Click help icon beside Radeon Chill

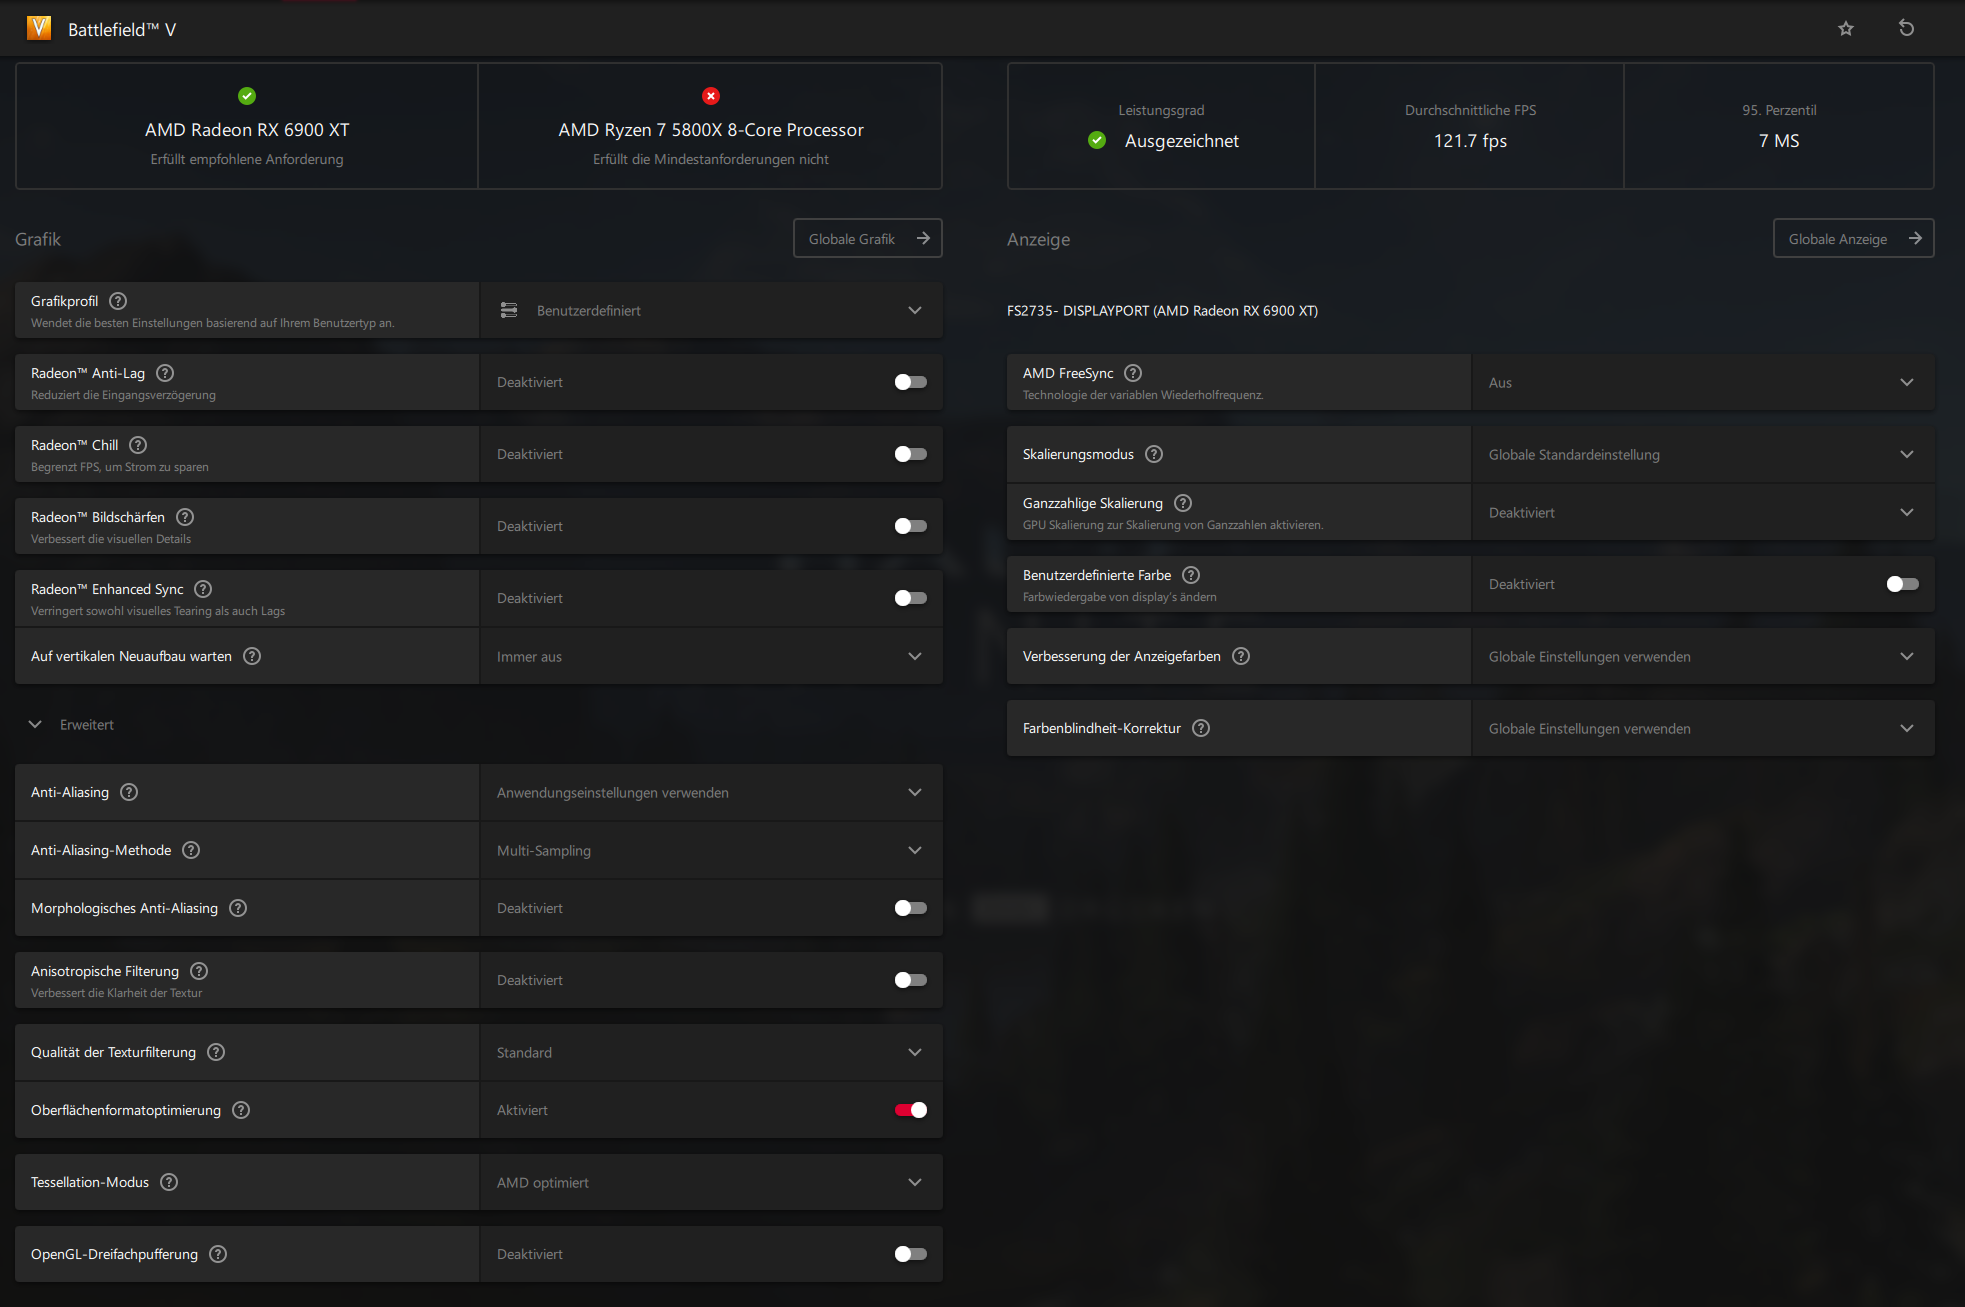pos(138,445)
